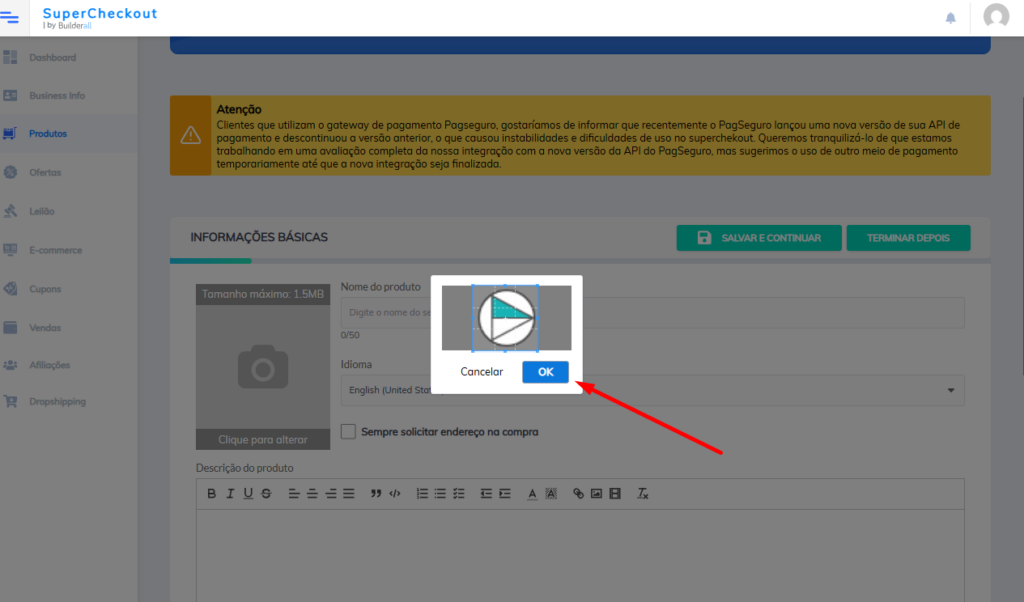Click the Bold formatting icon
Viewport: 1024px width, 602px height.
point(211,494)
